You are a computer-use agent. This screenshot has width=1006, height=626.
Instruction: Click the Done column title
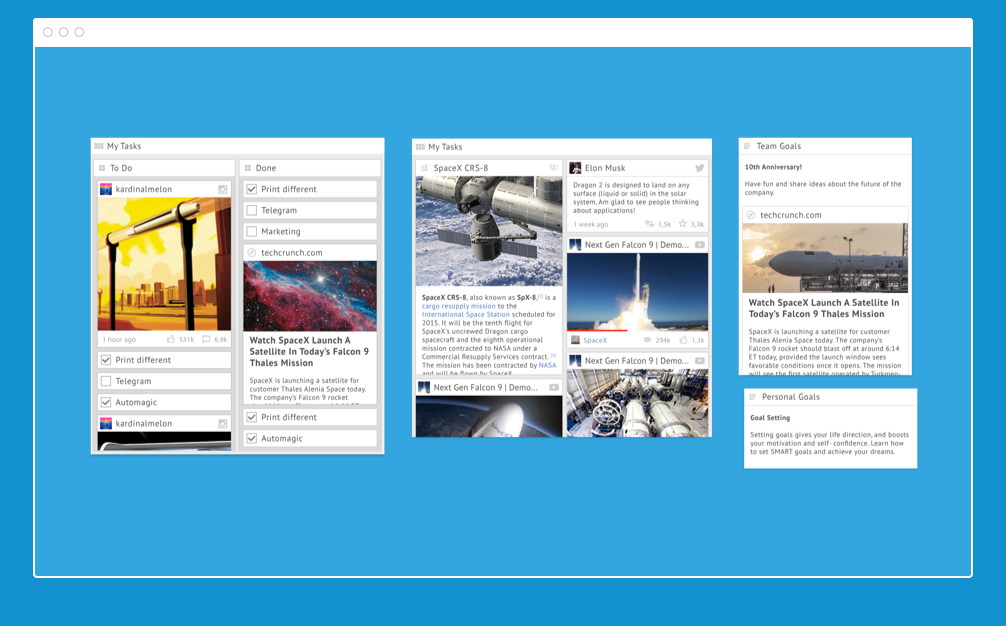point(266,168)
